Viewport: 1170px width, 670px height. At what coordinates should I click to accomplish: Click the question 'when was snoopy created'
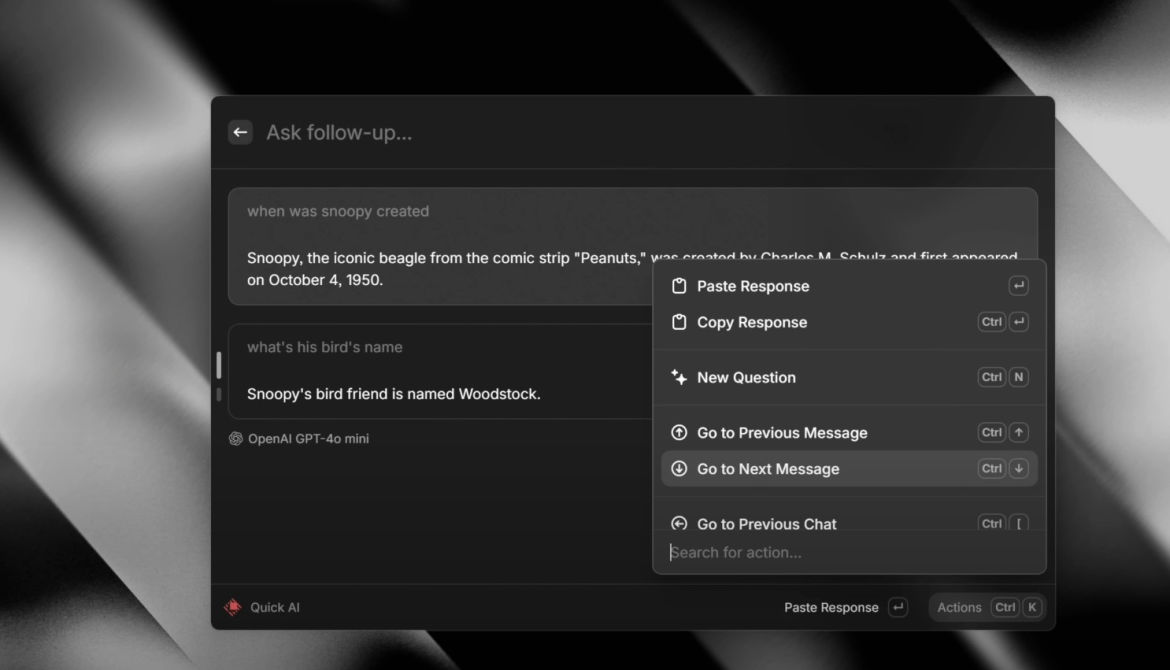338,211
